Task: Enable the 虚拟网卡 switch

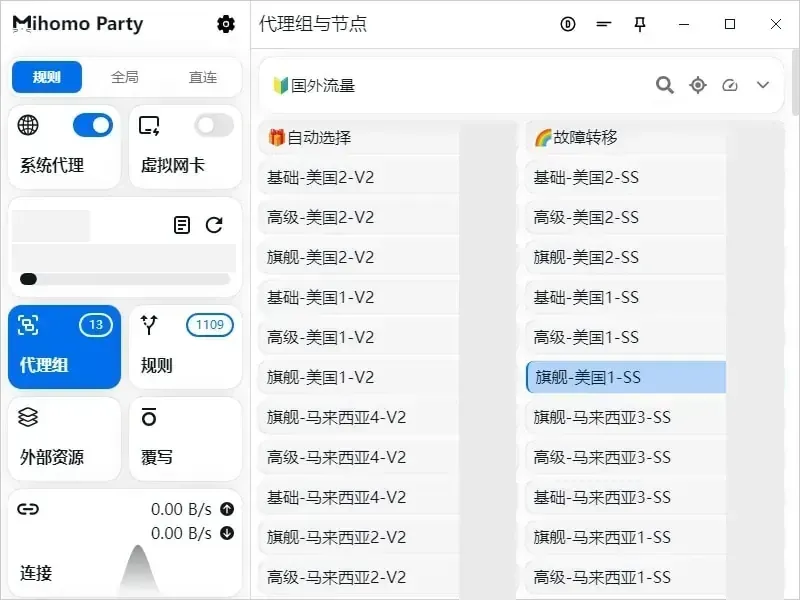Action: click(x=214, y=126)
